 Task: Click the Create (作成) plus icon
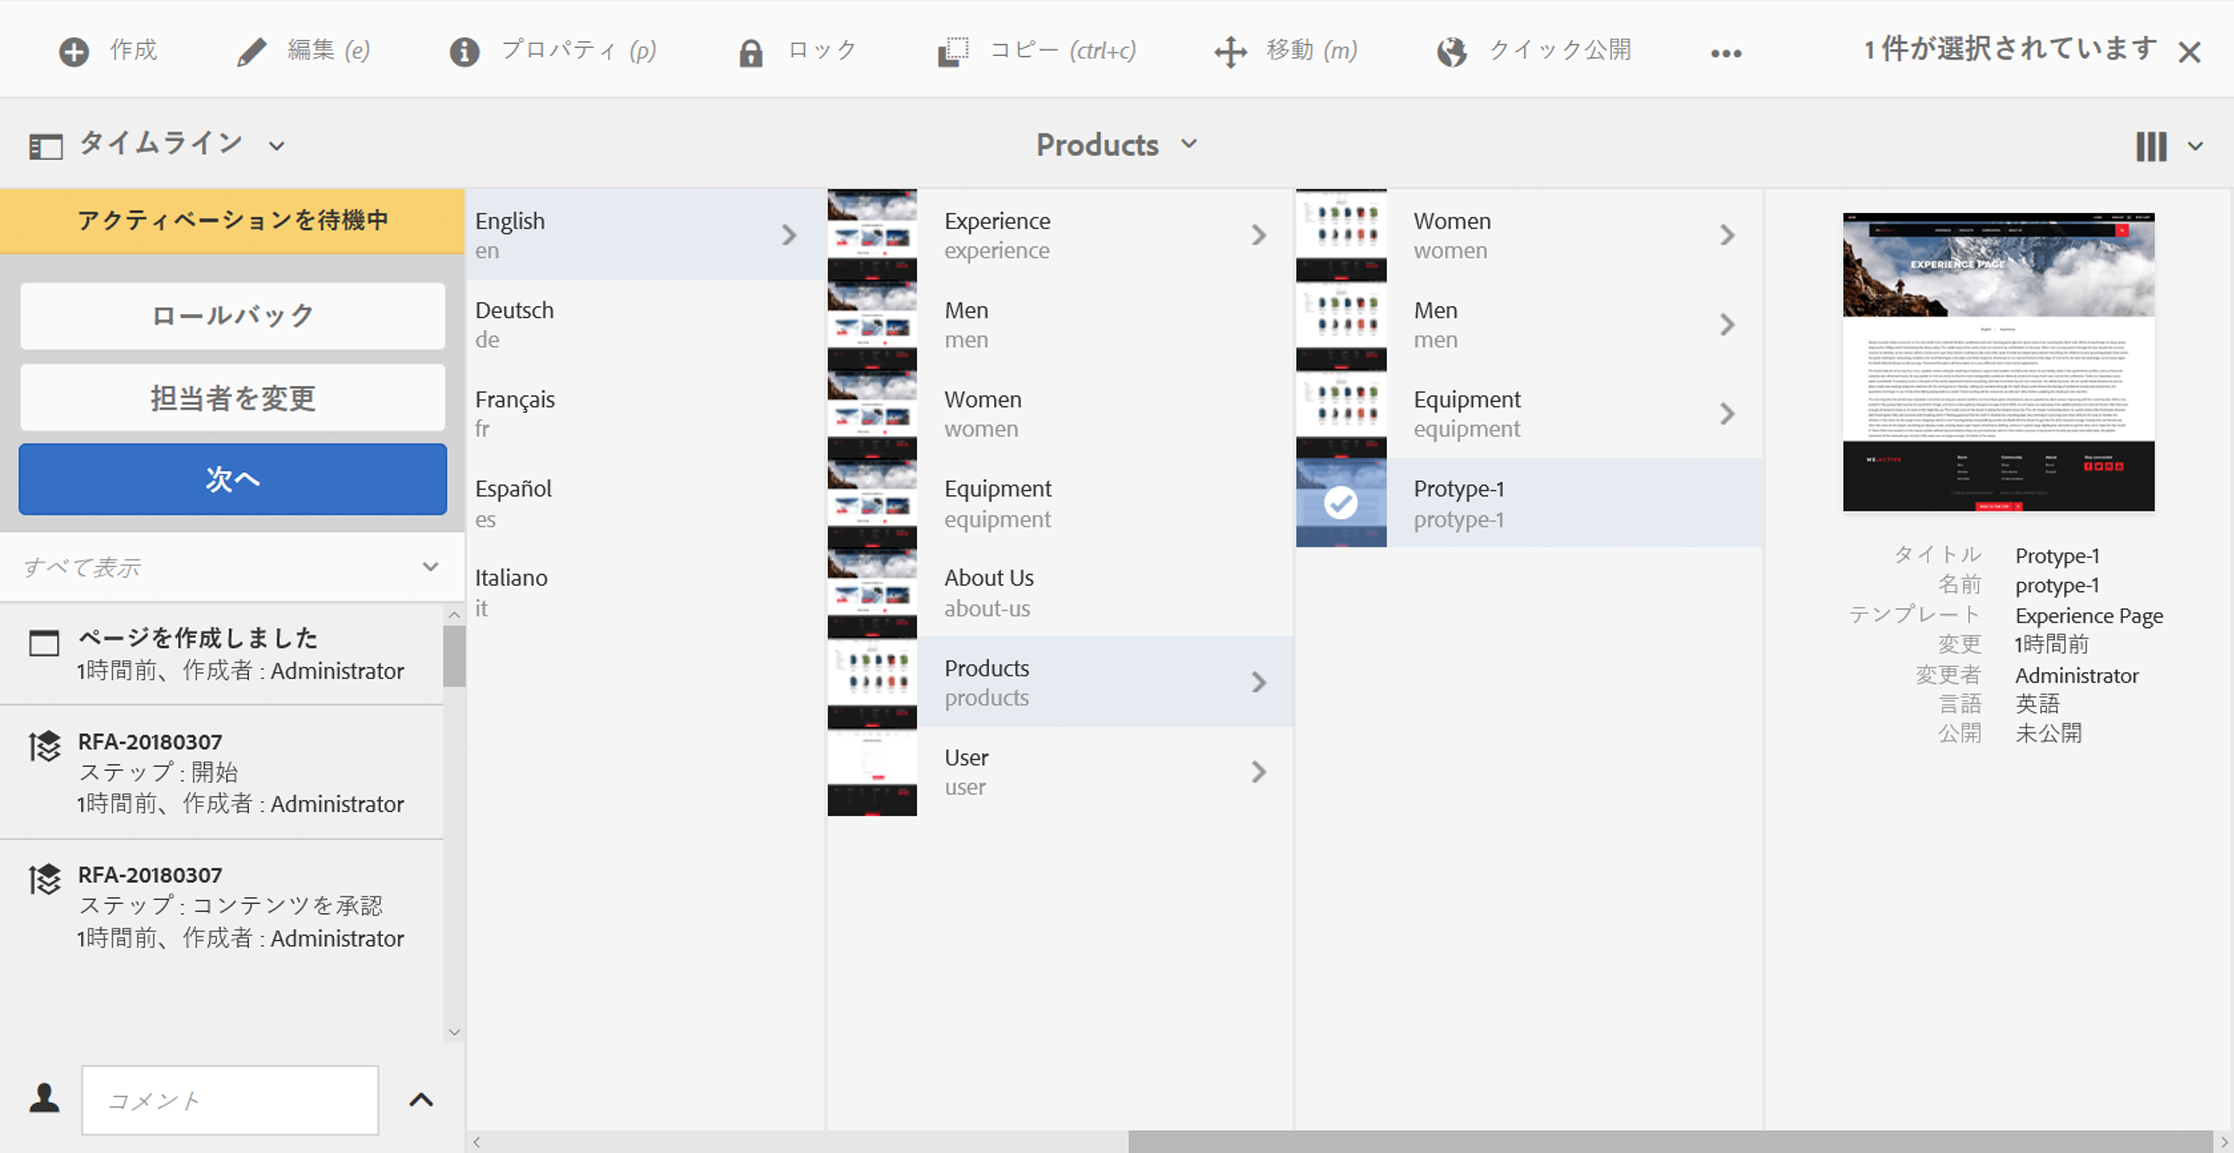pyautogui.click(x=74, y=52)
